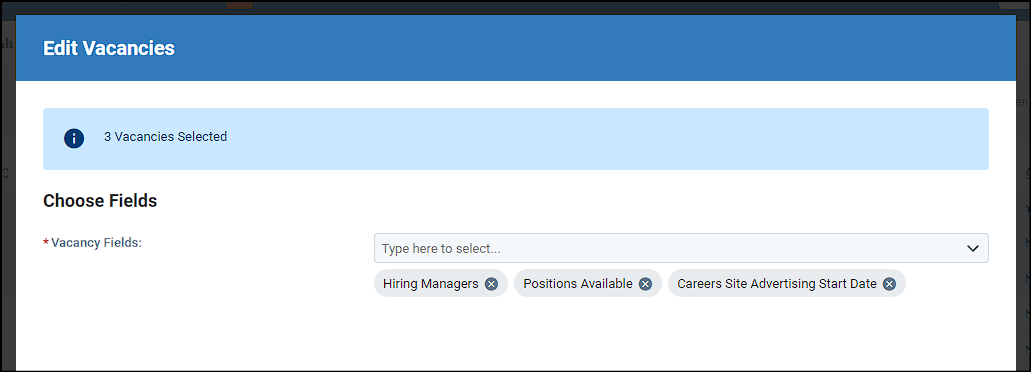Click the '3 Vacancies Selected' message
The width and height of the screenshot is (1031, 372).
(x=166, y=137)
